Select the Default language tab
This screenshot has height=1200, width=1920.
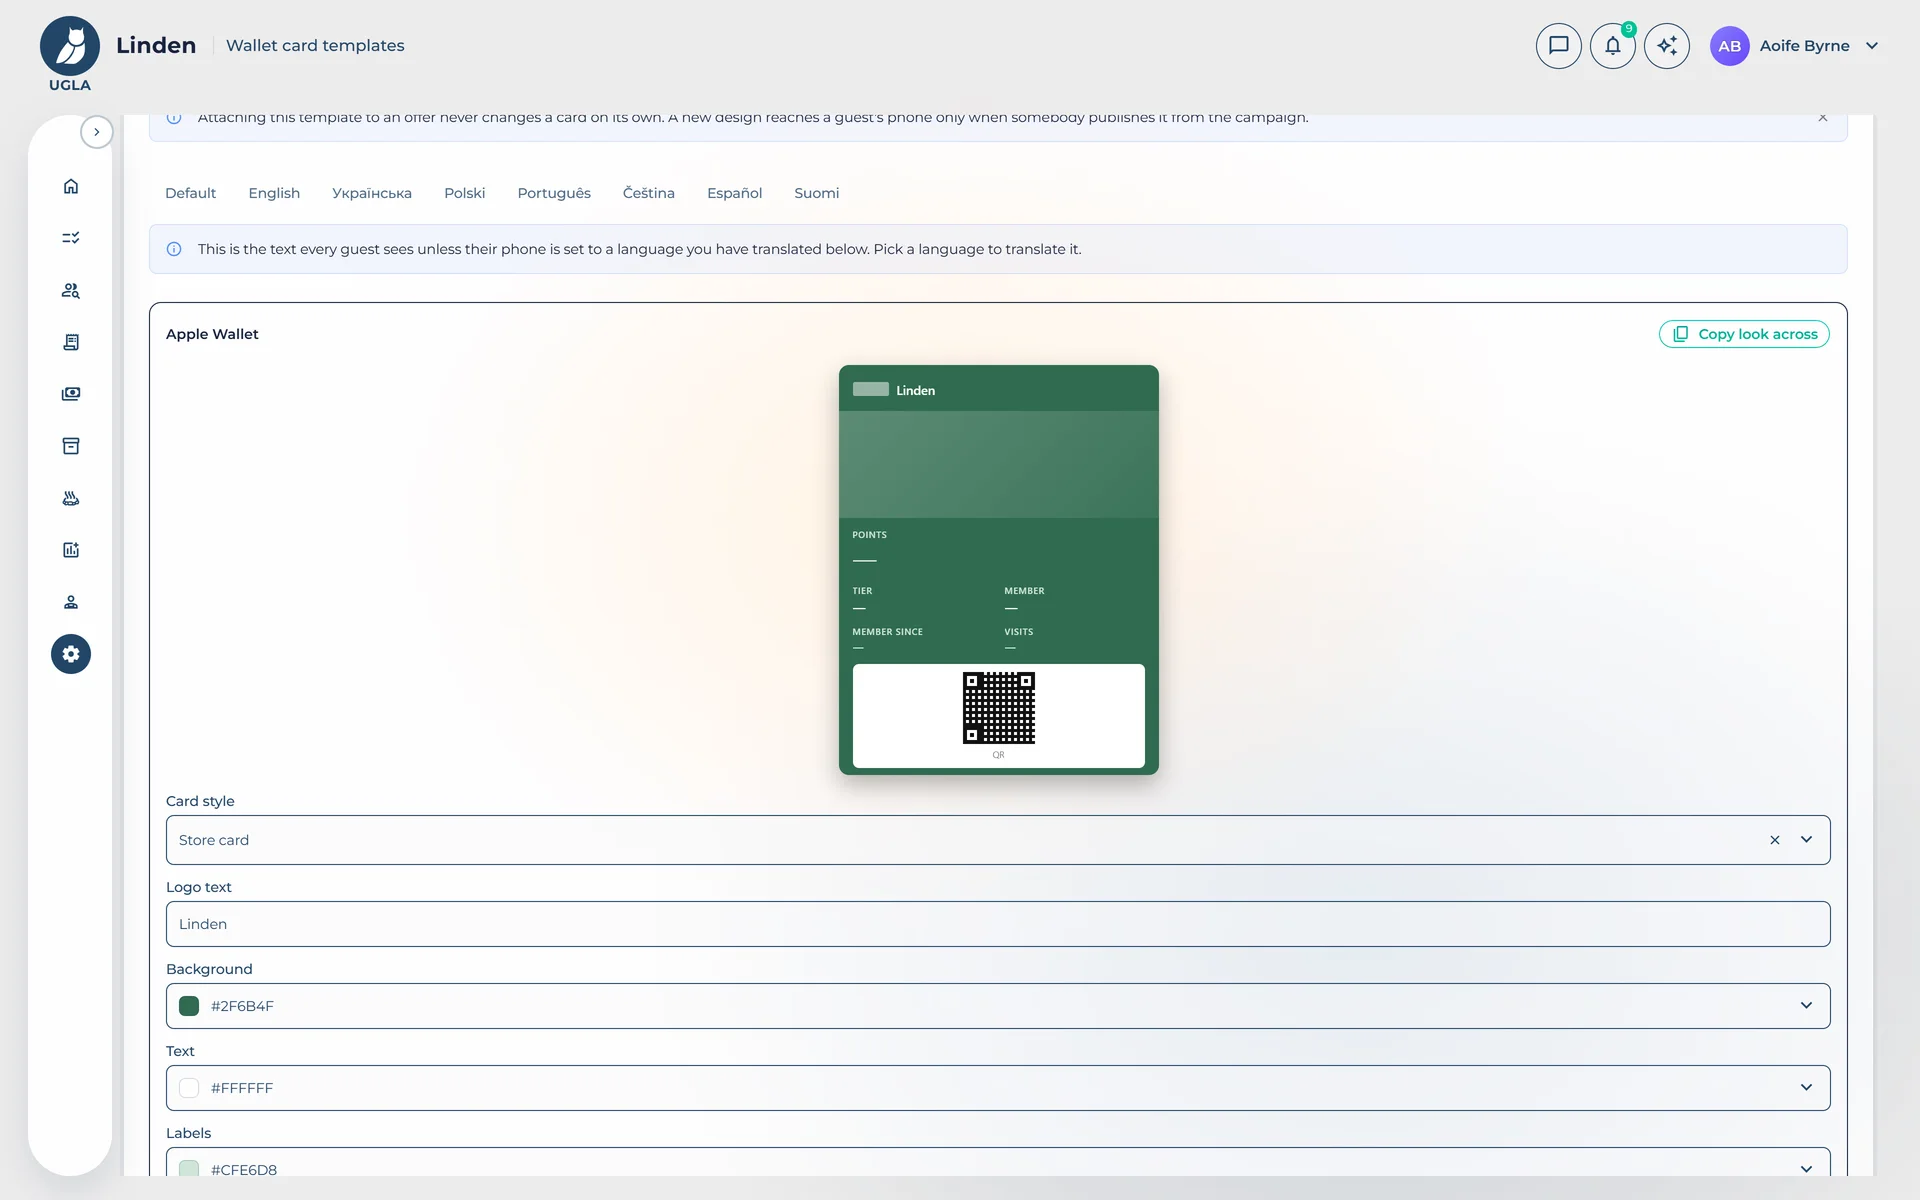[190, 193]
